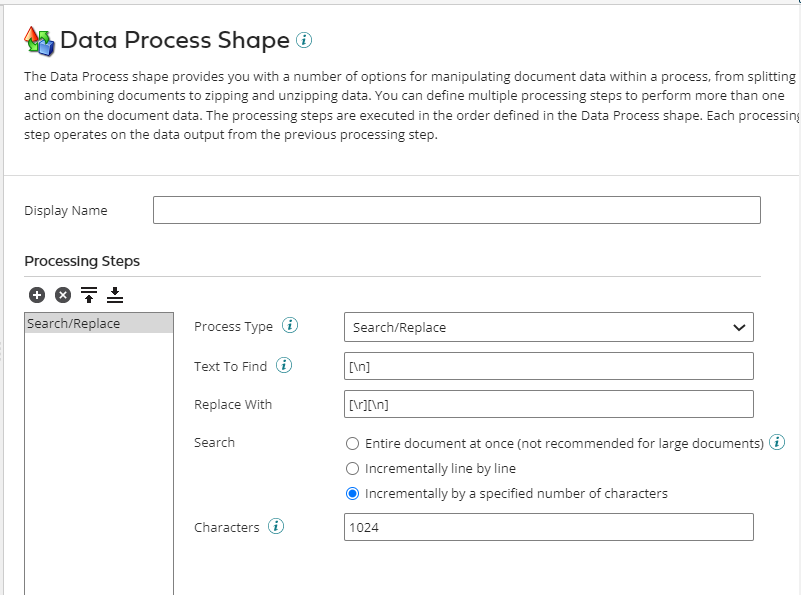Add a new processing step

tap(37, 294)
